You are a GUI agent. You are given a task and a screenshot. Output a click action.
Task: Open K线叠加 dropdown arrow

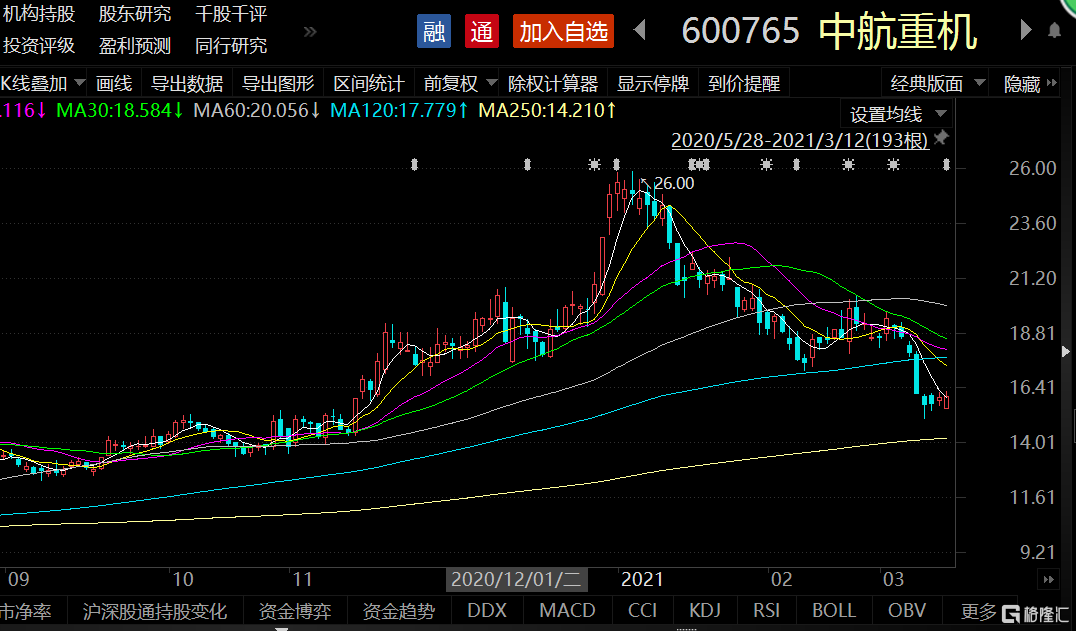(80, 83)
